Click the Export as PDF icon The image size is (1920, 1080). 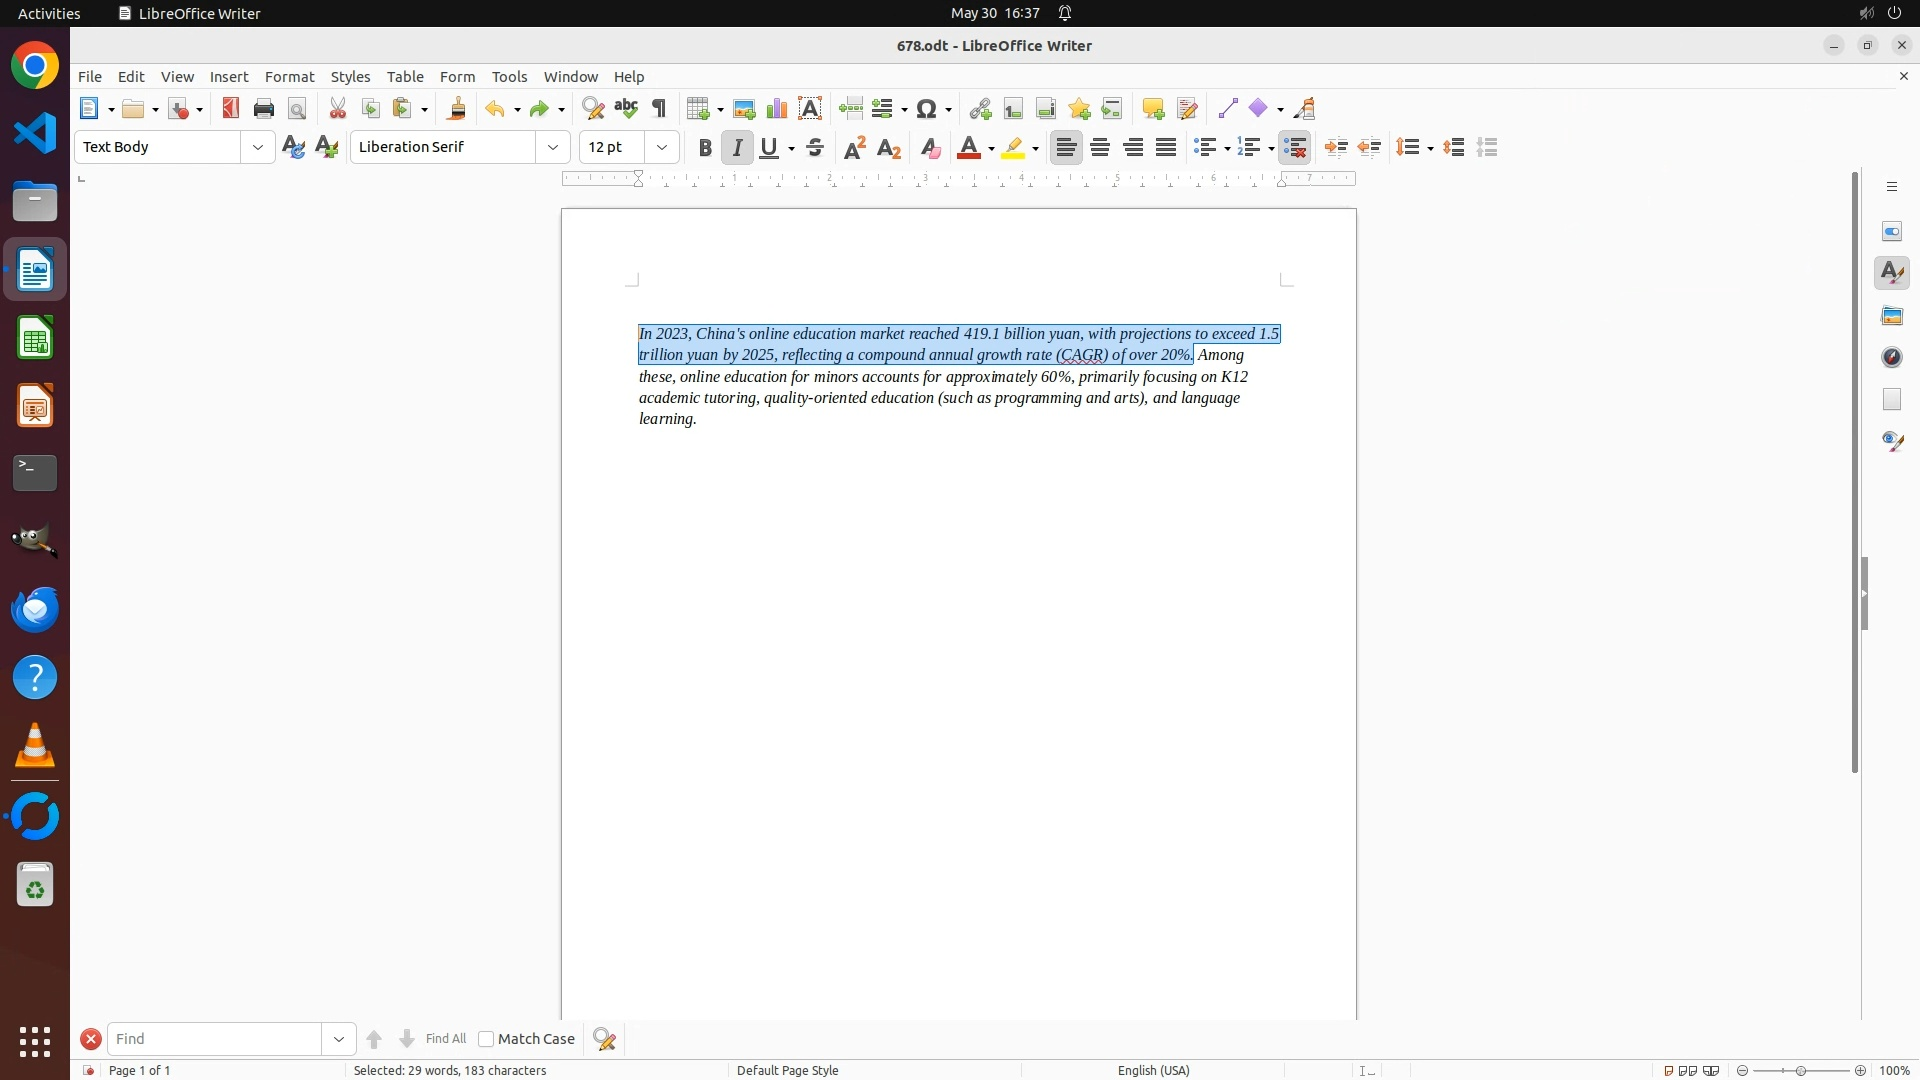click(231, 109)
